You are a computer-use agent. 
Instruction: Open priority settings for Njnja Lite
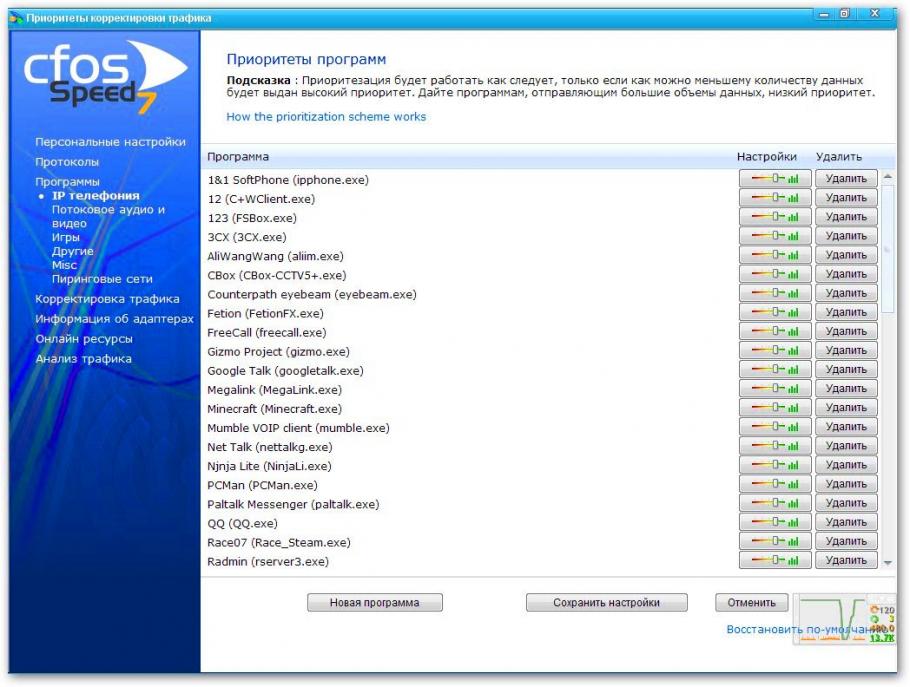click(x=775, y=465)
